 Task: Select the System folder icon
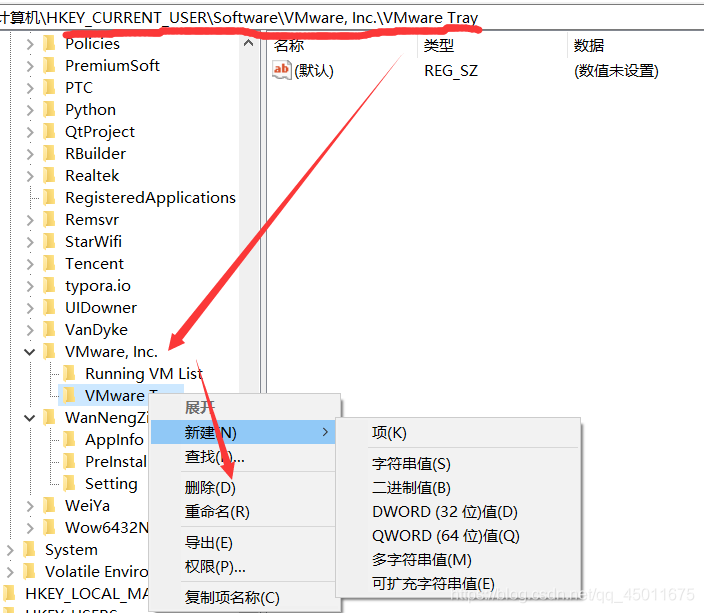click(30, 550)
